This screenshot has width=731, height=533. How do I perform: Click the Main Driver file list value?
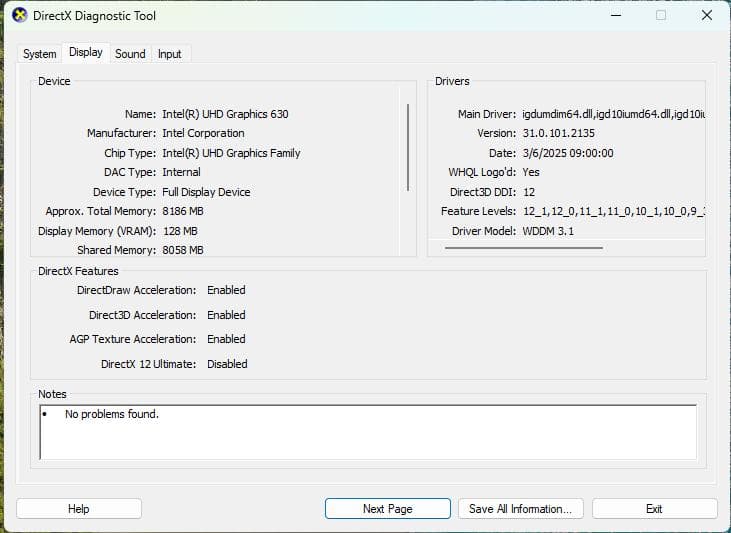[613, 114]
